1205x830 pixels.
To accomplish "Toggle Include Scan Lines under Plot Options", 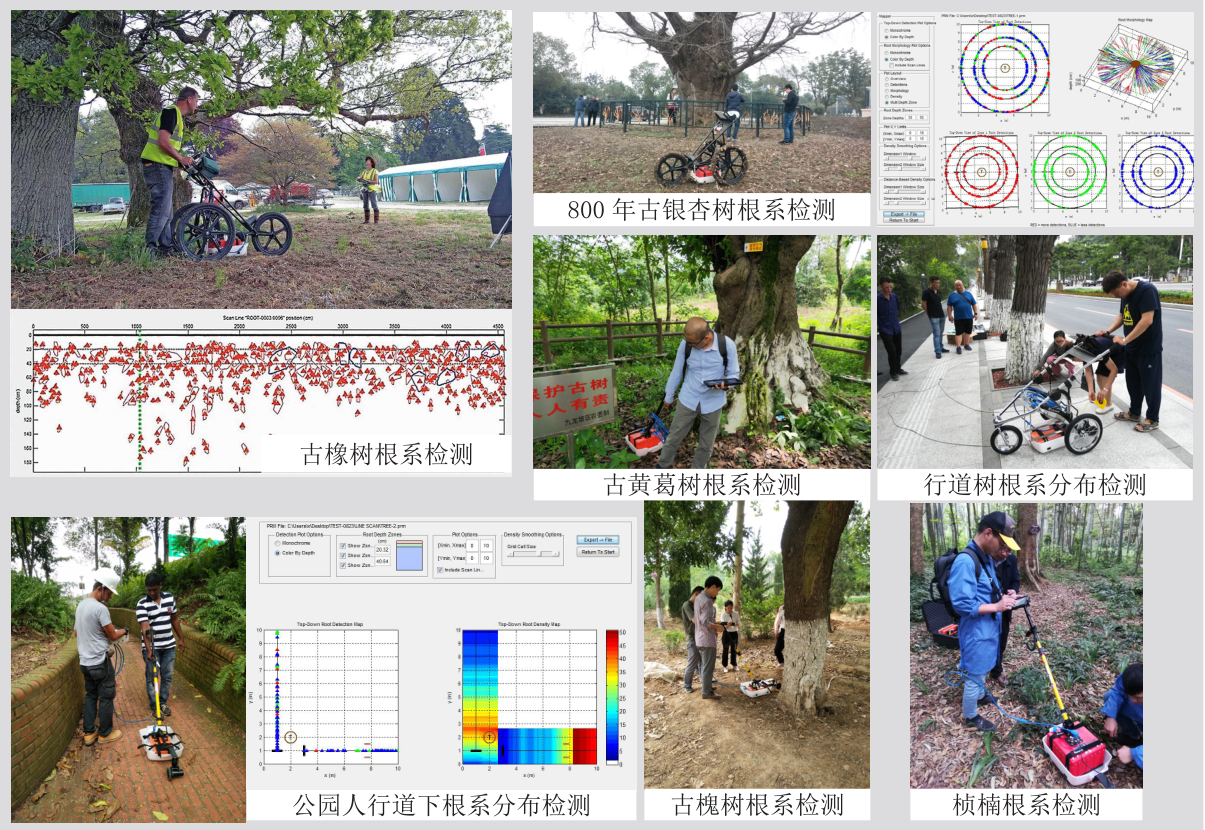I will (x=440, y=570).
